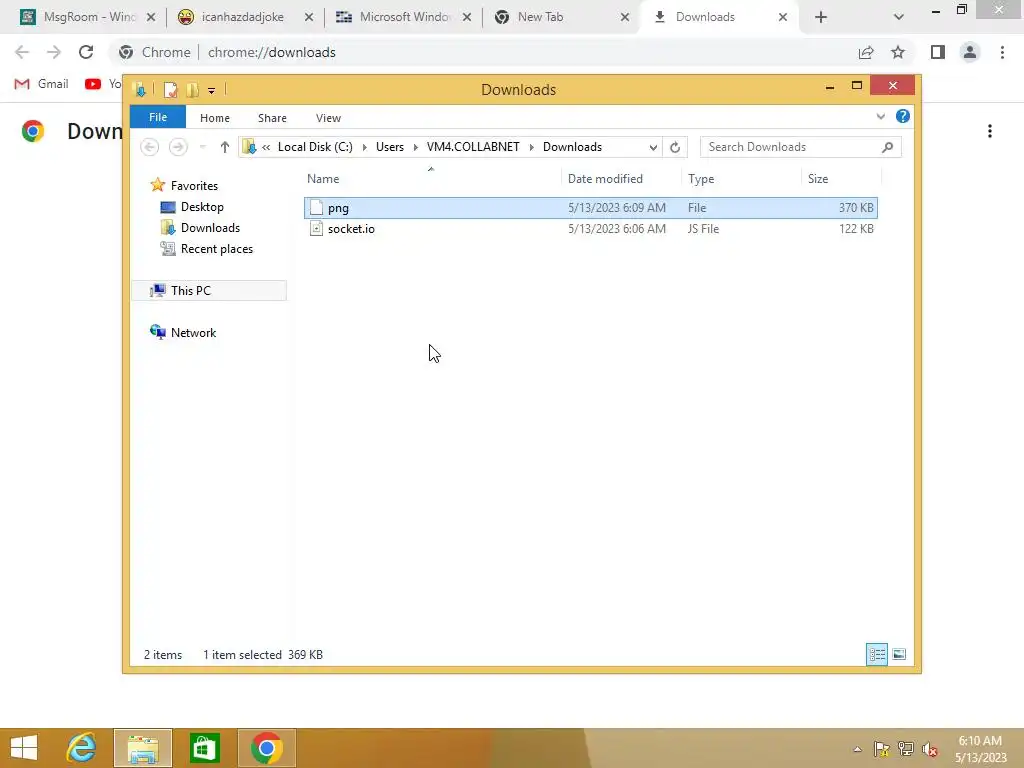
Task: Click Users in the address breadcrumb
Action: 390,147
